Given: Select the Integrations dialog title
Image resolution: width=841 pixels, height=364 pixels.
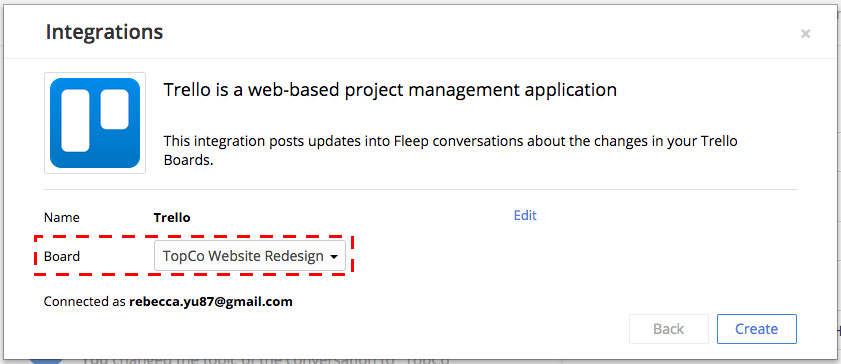Looking at the screenshot, I should pyautogui.click(x=104, y=32).
